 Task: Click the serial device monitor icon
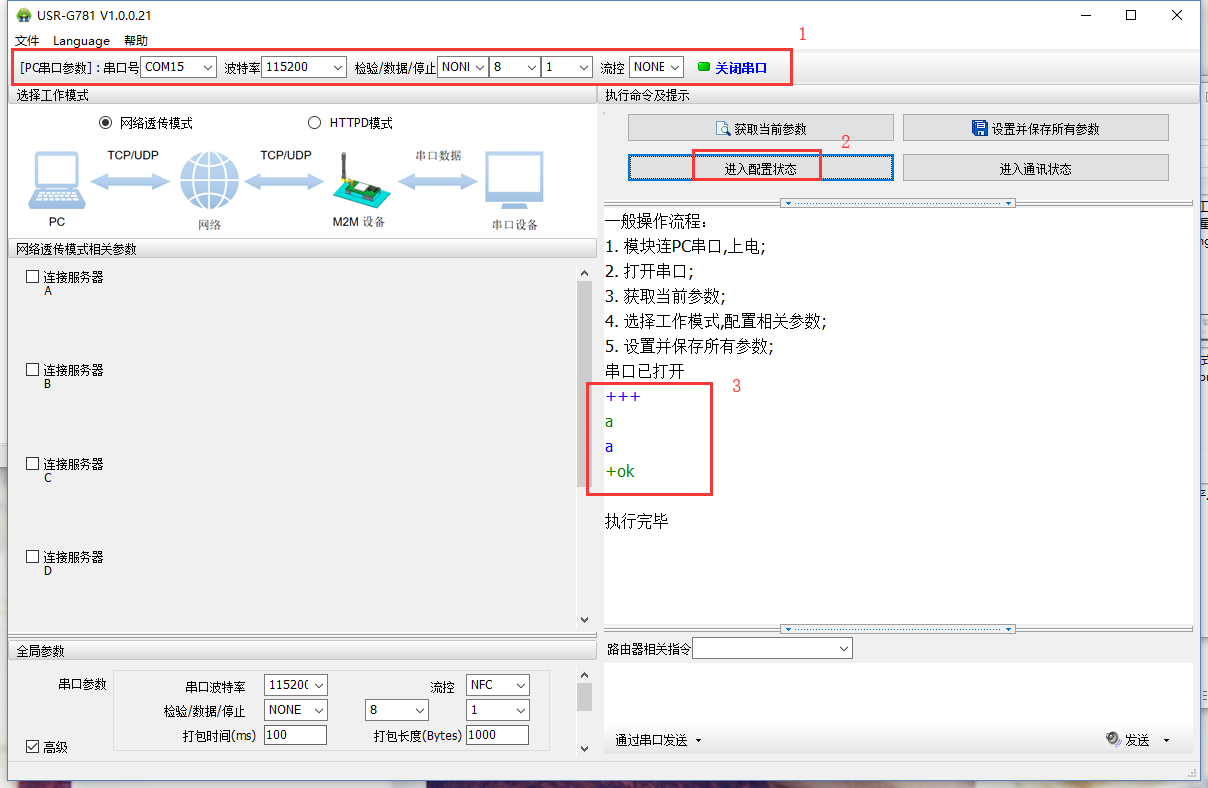[514, 182]
